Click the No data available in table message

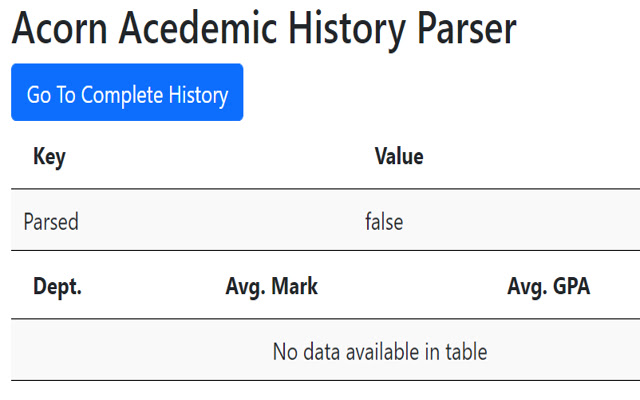tap(380, 352)
